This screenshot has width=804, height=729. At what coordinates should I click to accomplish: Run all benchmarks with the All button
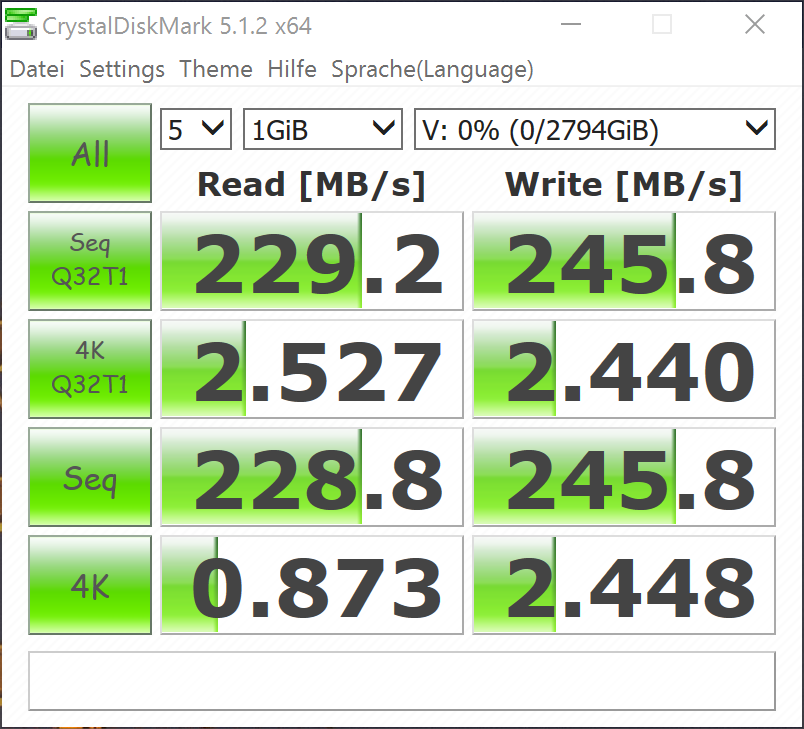point(90,153)
